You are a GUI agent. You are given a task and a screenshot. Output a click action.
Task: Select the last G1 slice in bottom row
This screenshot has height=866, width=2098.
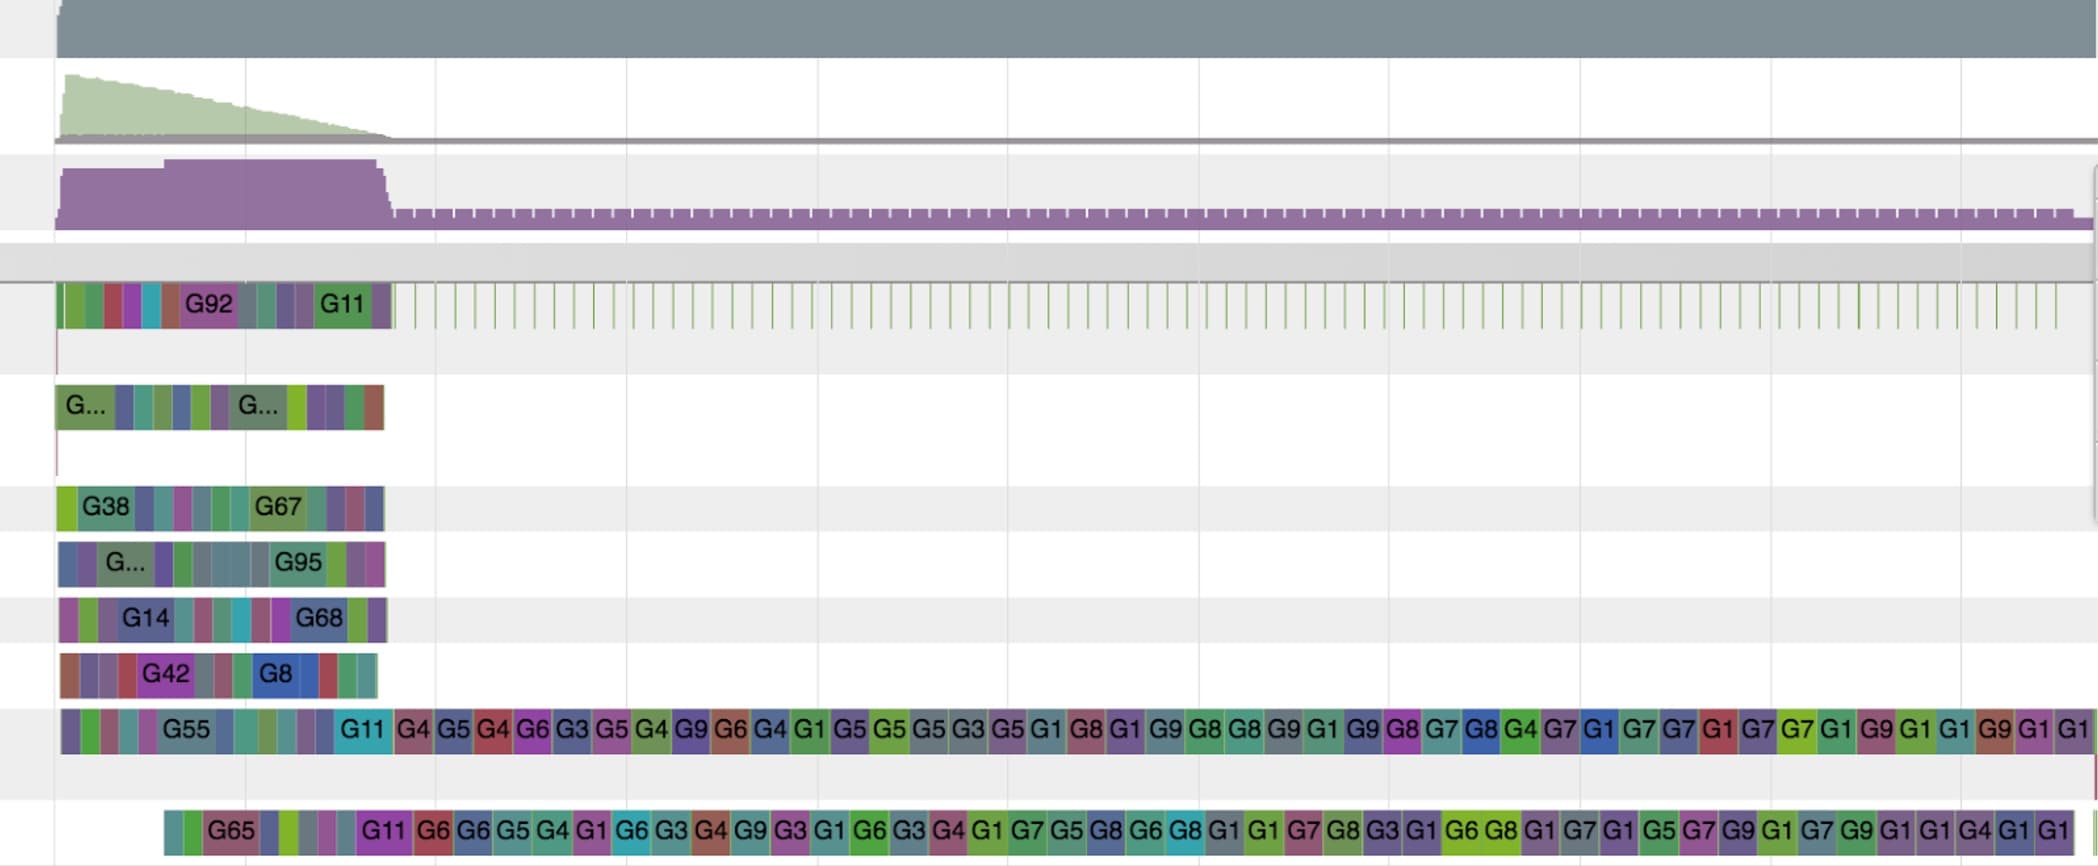click(2053, 832)
